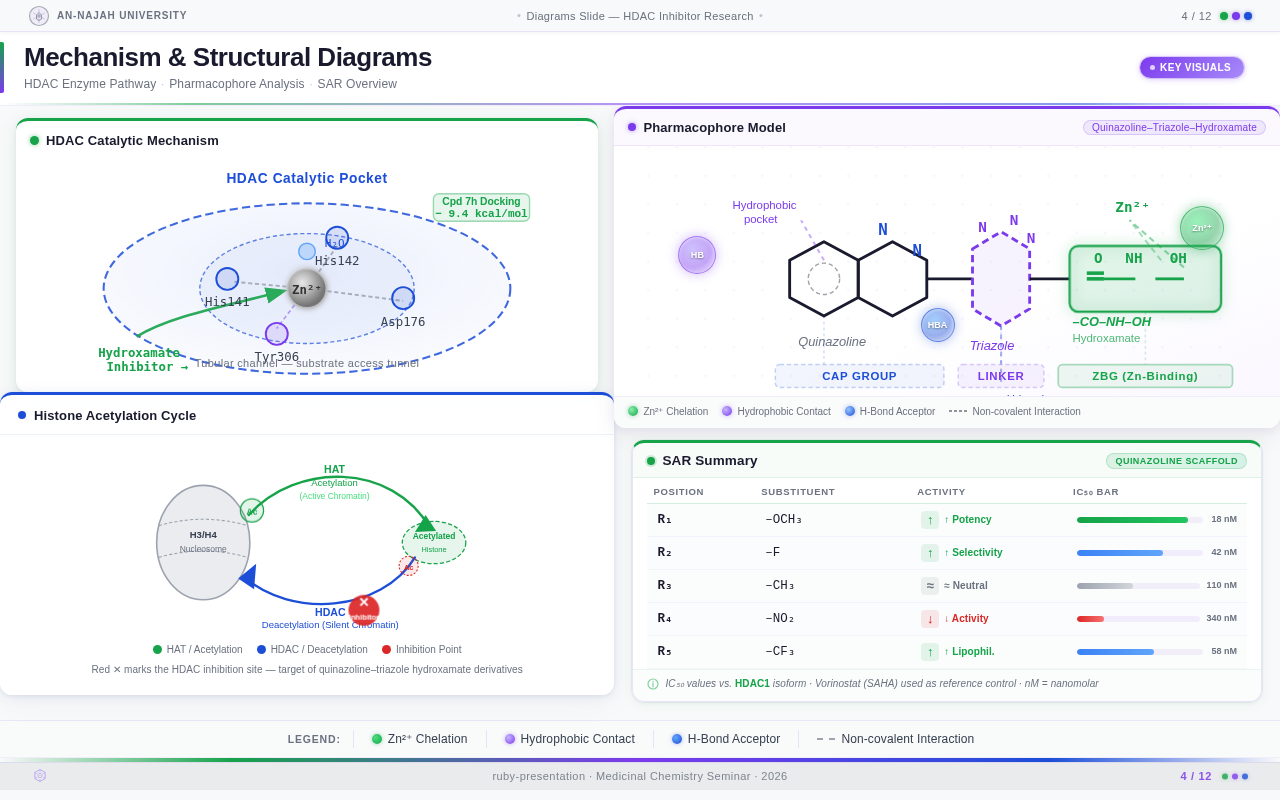
Task: Select the "SAR Overview" item under the heading
Action: coord(357,84)
